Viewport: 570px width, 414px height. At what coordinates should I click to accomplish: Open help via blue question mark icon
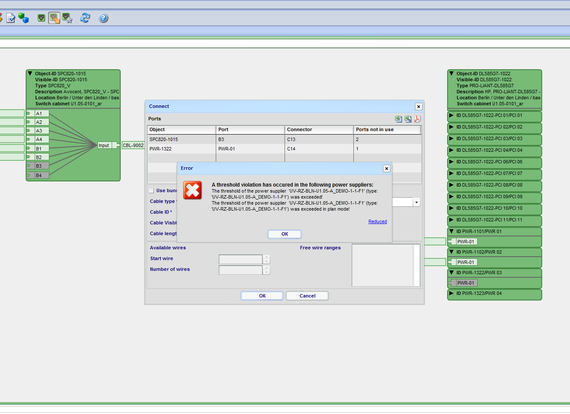point(104,18)
